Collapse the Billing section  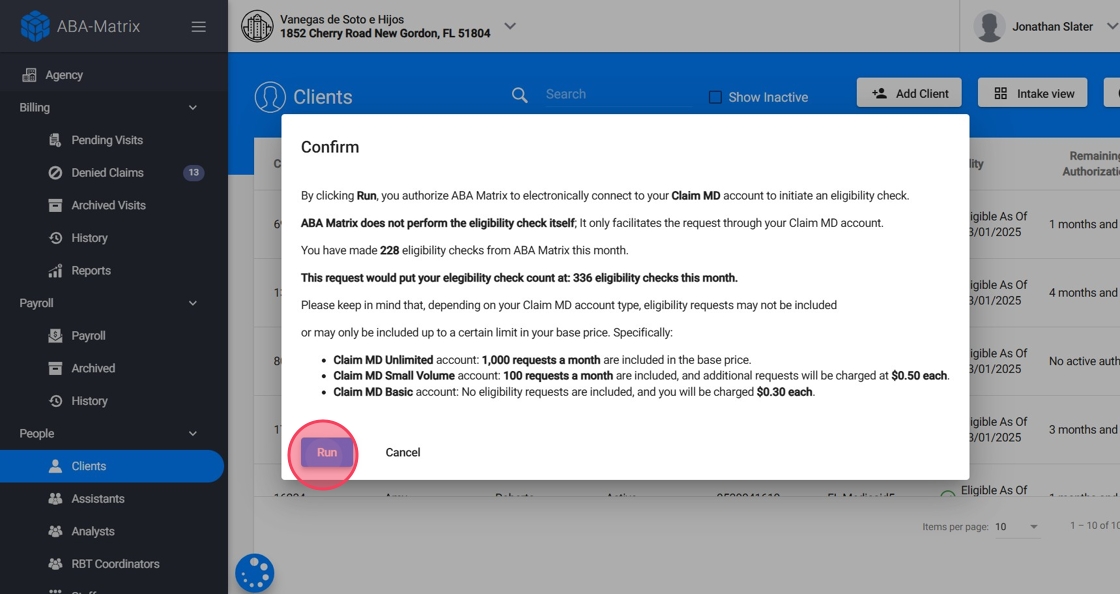coord(192,108)
